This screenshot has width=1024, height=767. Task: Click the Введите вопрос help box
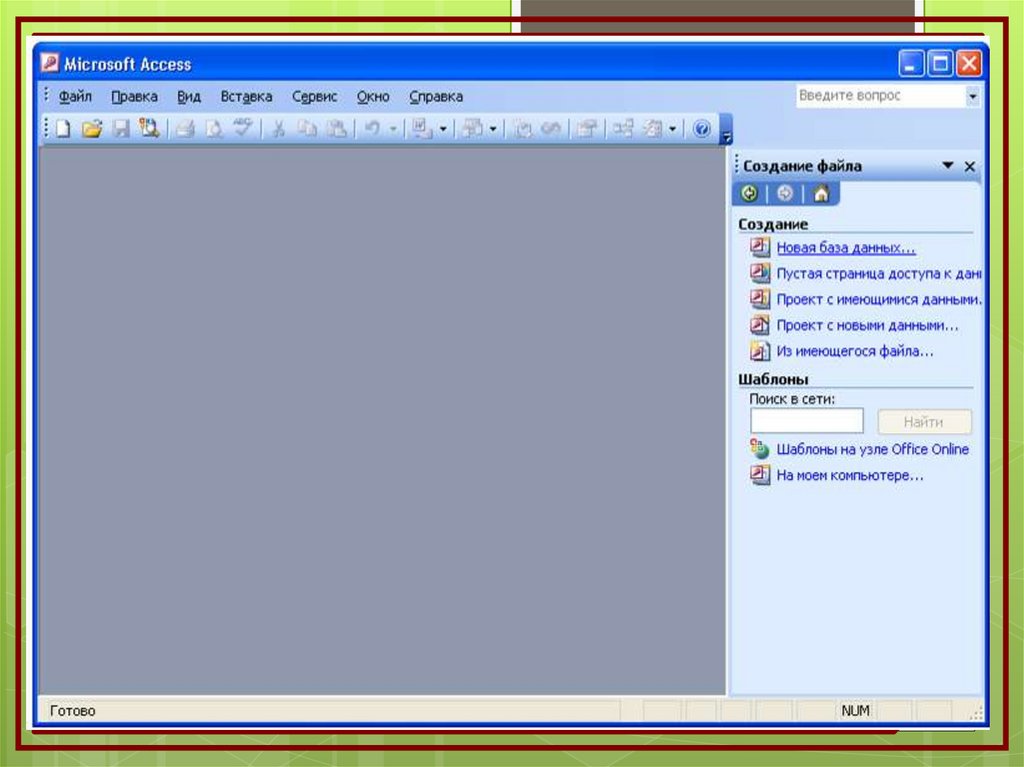pos(880,96)
